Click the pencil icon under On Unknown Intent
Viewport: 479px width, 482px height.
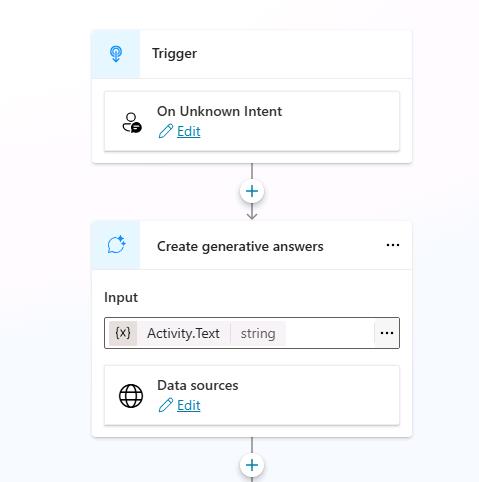166,131
